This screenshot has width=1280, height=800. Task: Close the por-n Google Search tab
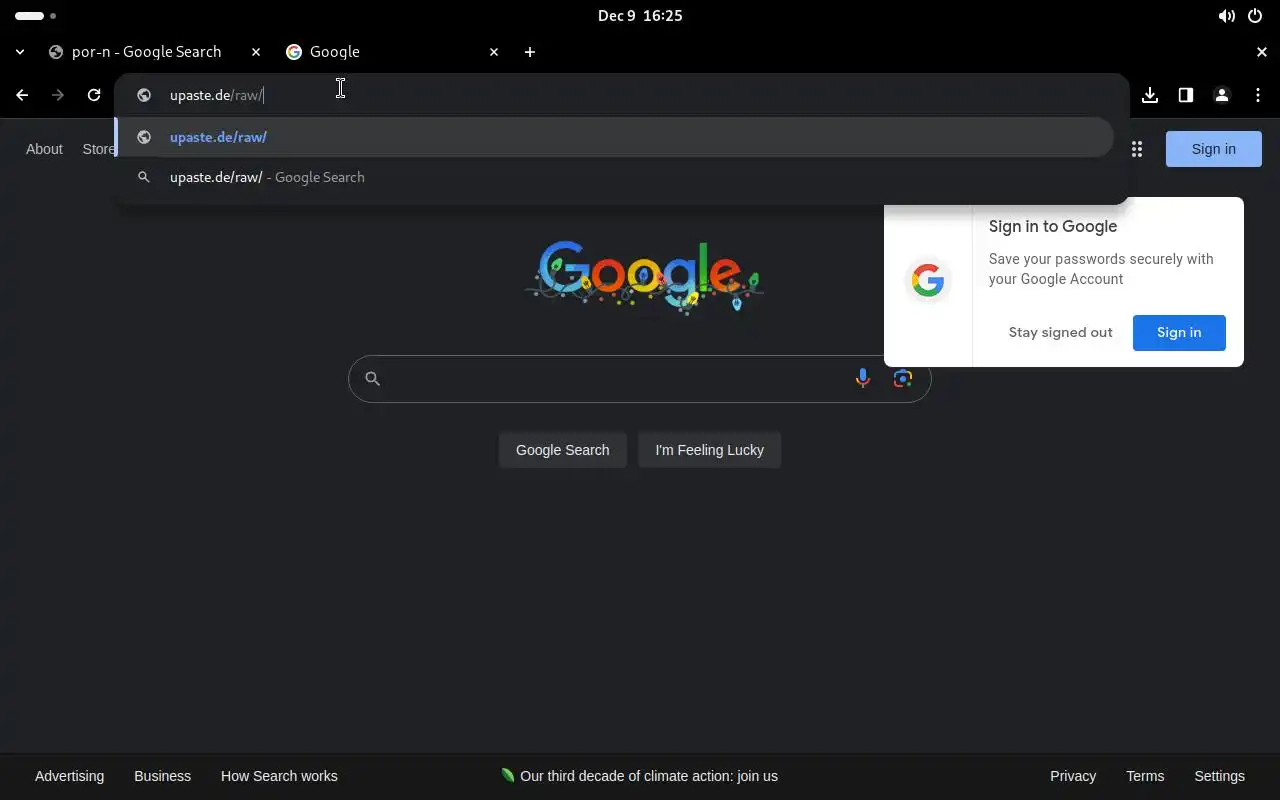click(x=256, y=52)
